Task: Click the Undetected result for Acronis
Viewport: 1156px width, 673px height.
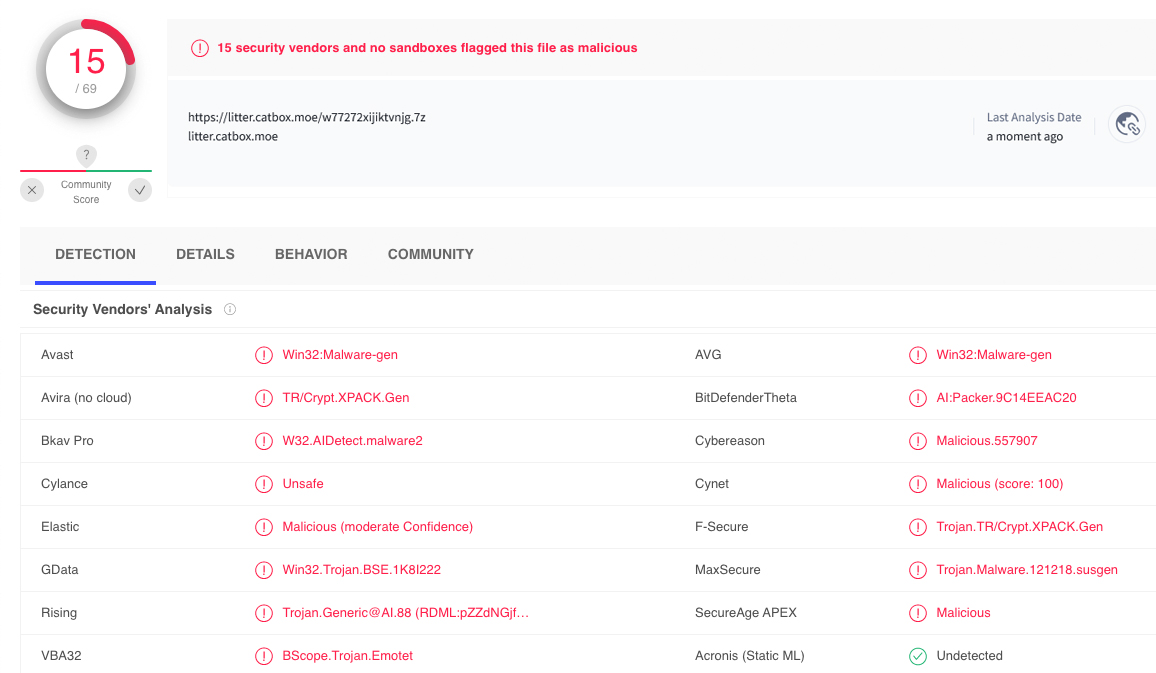Action: point(969,655)
